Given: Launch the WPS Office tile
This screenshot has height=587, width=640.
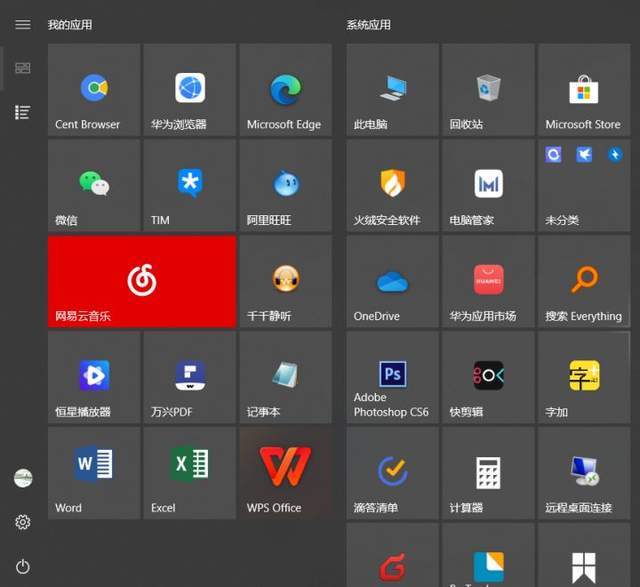Looking at the screenshot, I should click(x=286, y=474).
